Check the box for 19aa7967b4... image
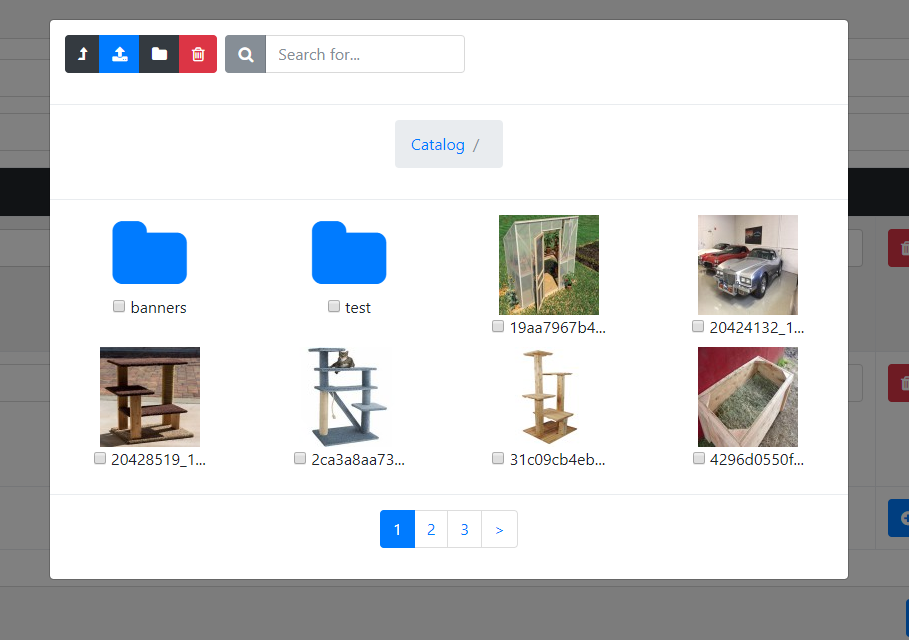 pos(498,326)
